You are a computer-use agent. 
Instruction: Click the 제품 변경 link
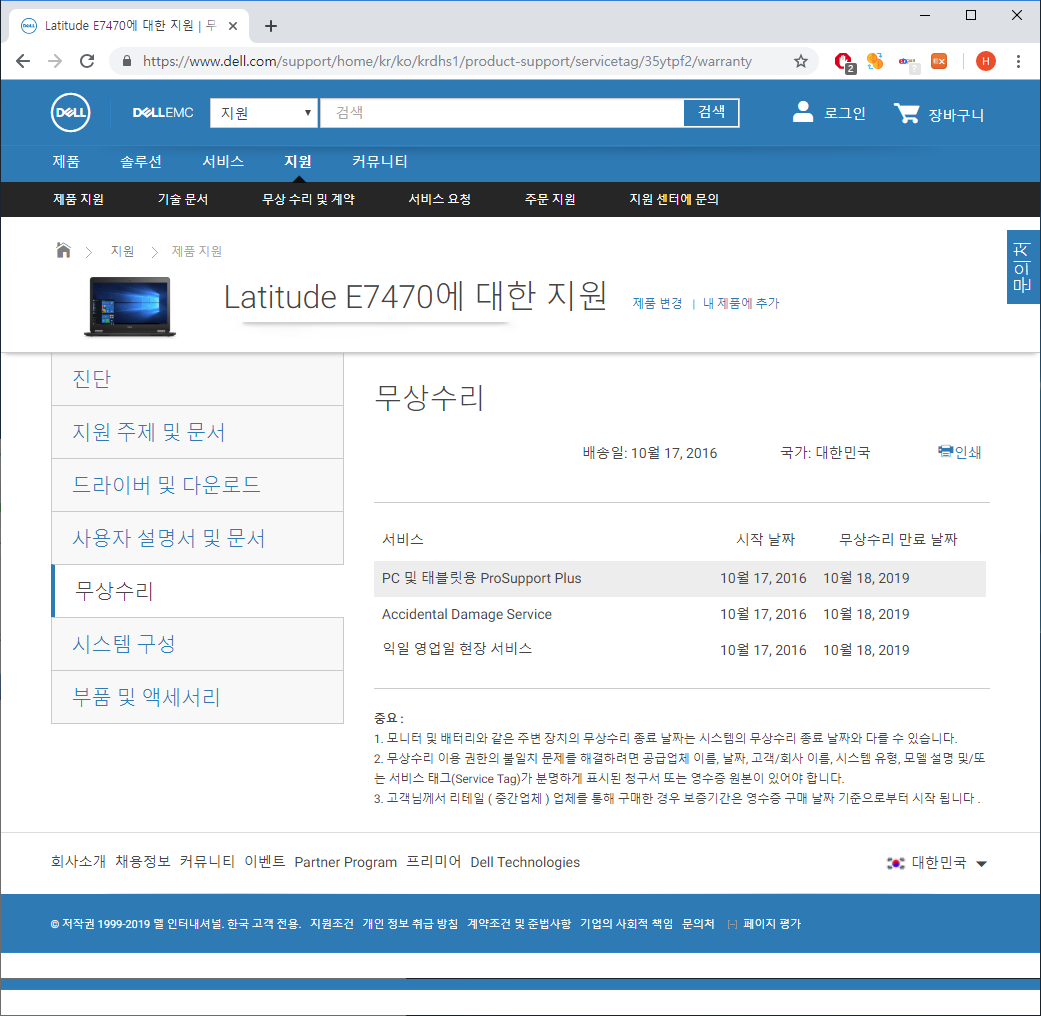click(657, 303)
